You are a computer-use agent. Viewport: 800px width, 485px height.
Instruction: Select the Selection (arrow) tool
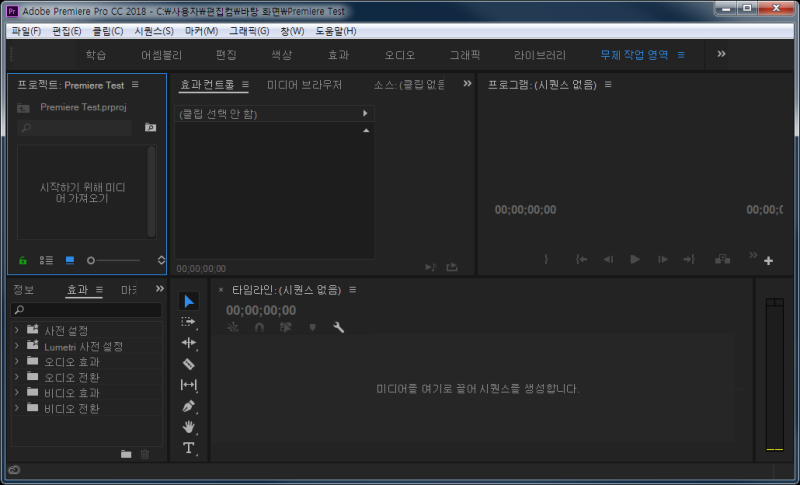tap(188, 301)
